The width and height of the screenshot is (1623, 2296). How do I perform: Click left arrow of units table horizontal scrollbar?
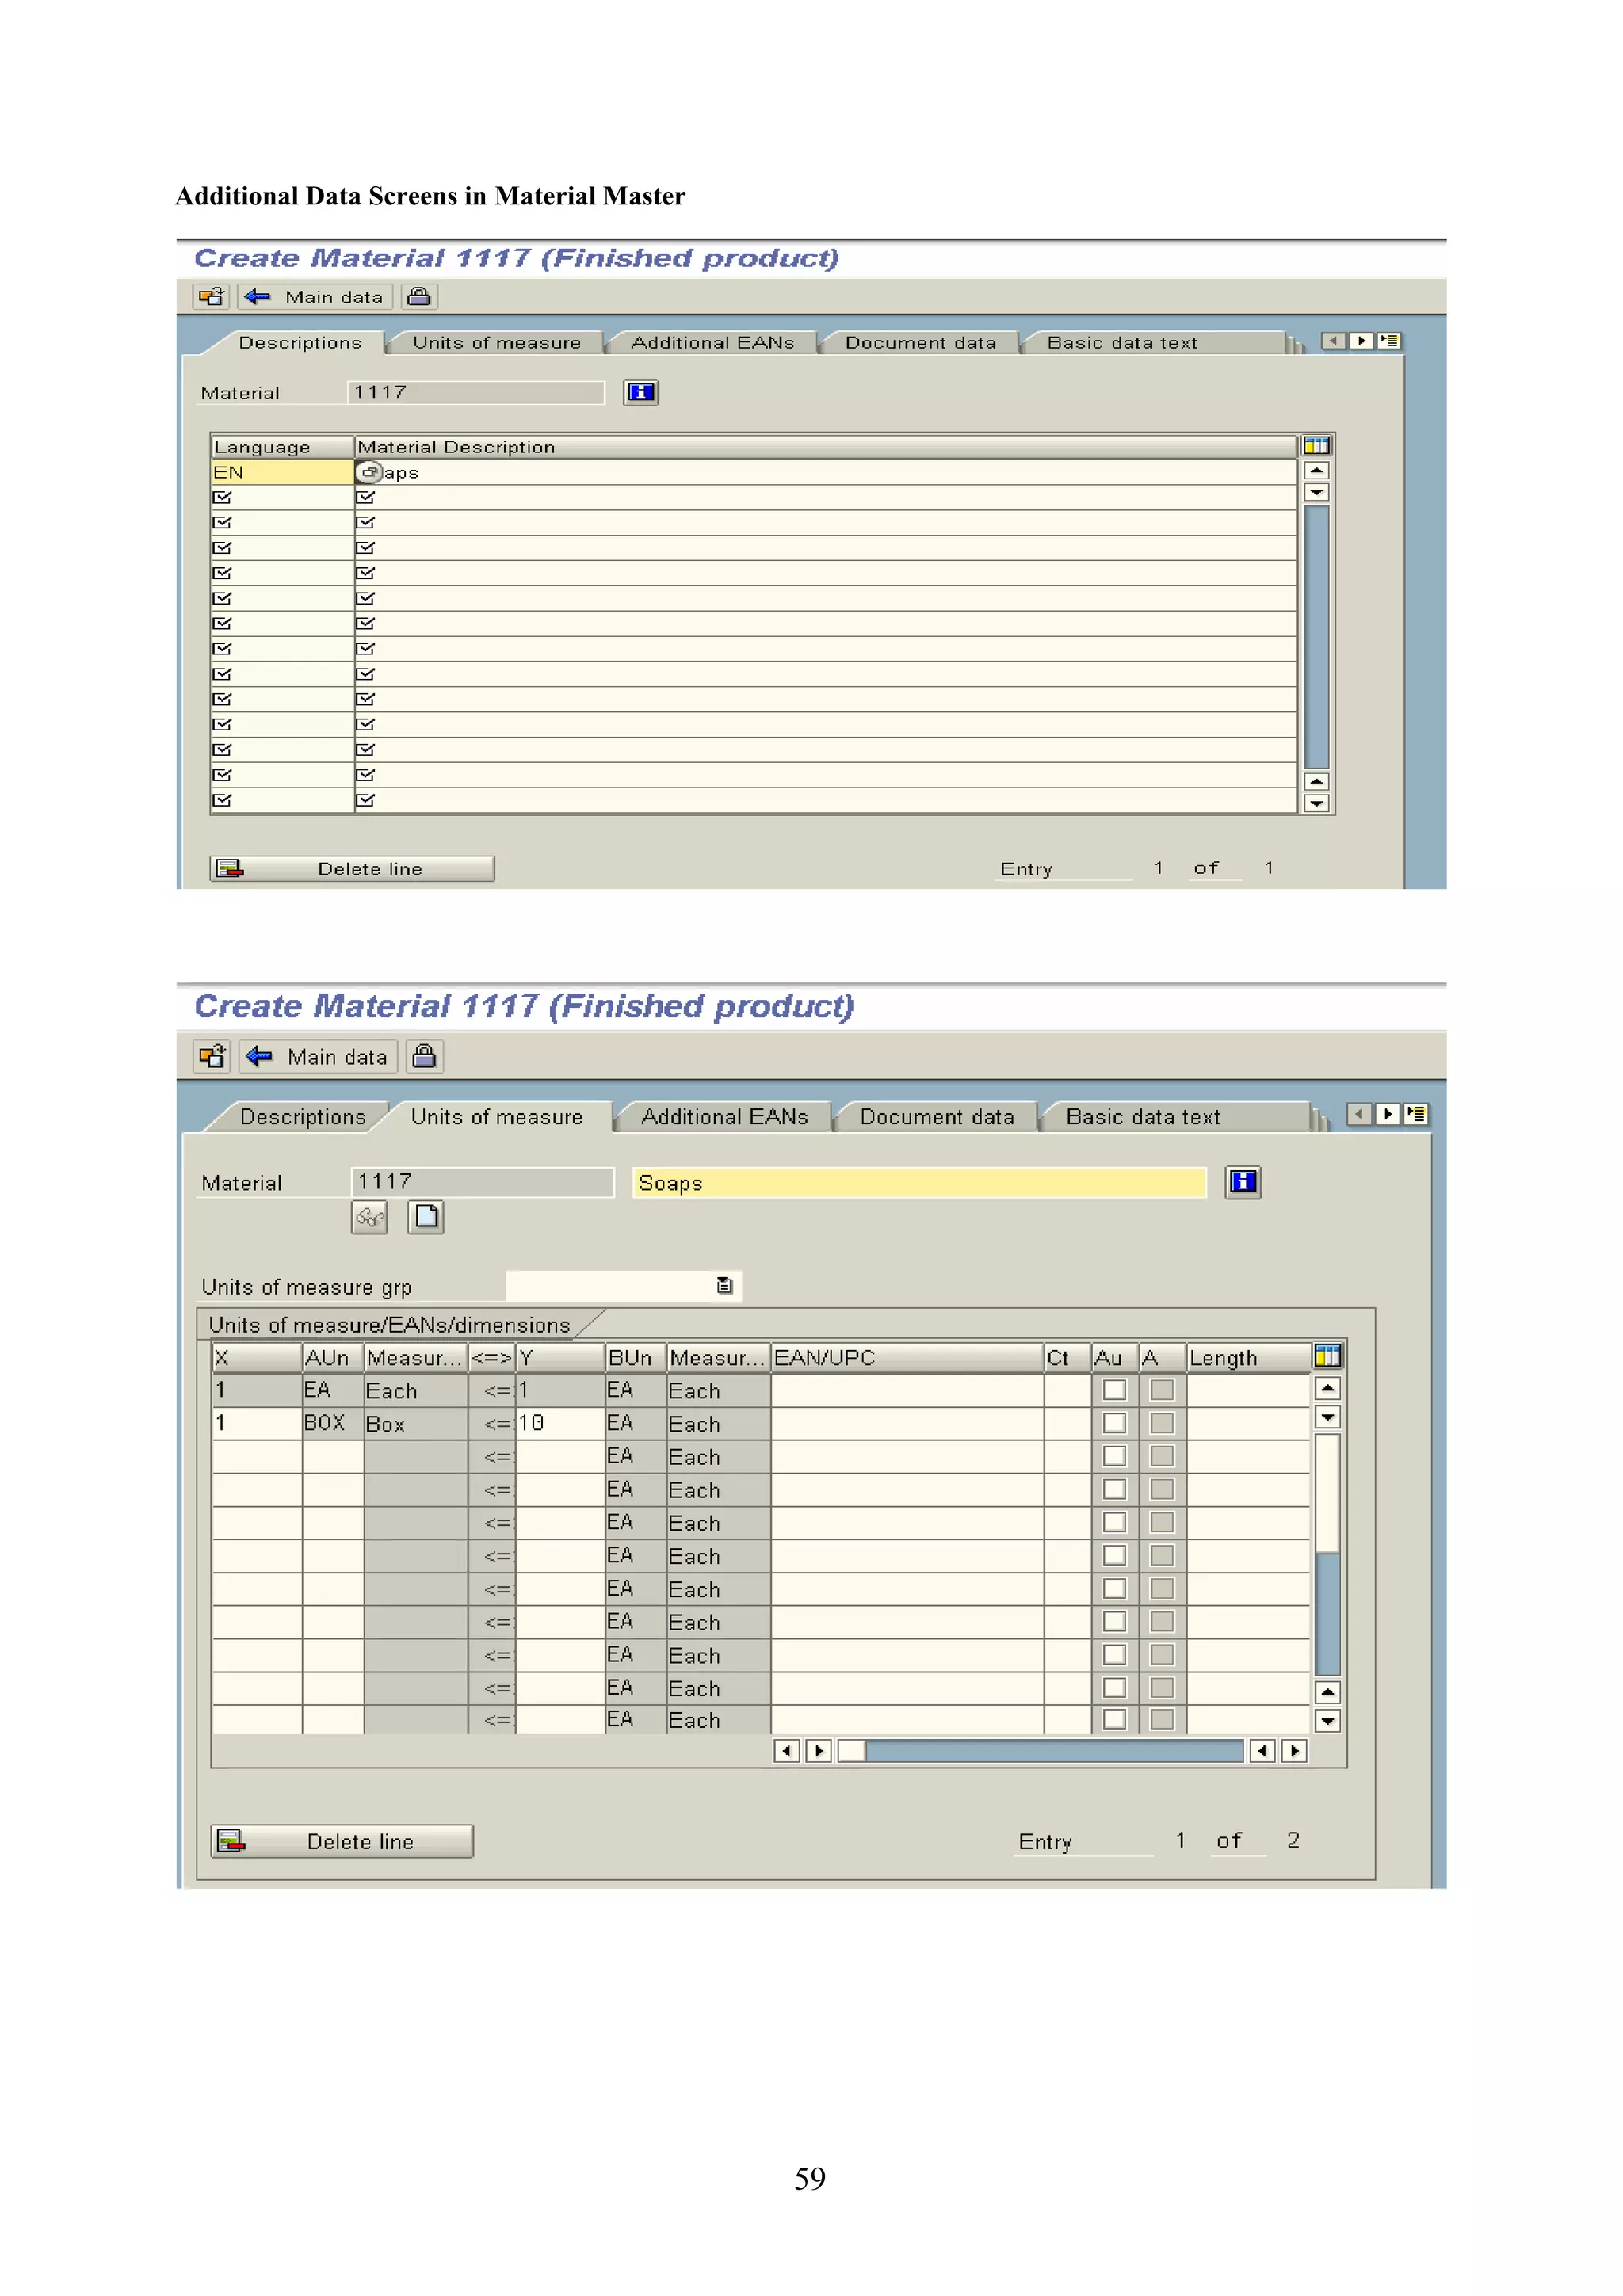pos(787,1751)
